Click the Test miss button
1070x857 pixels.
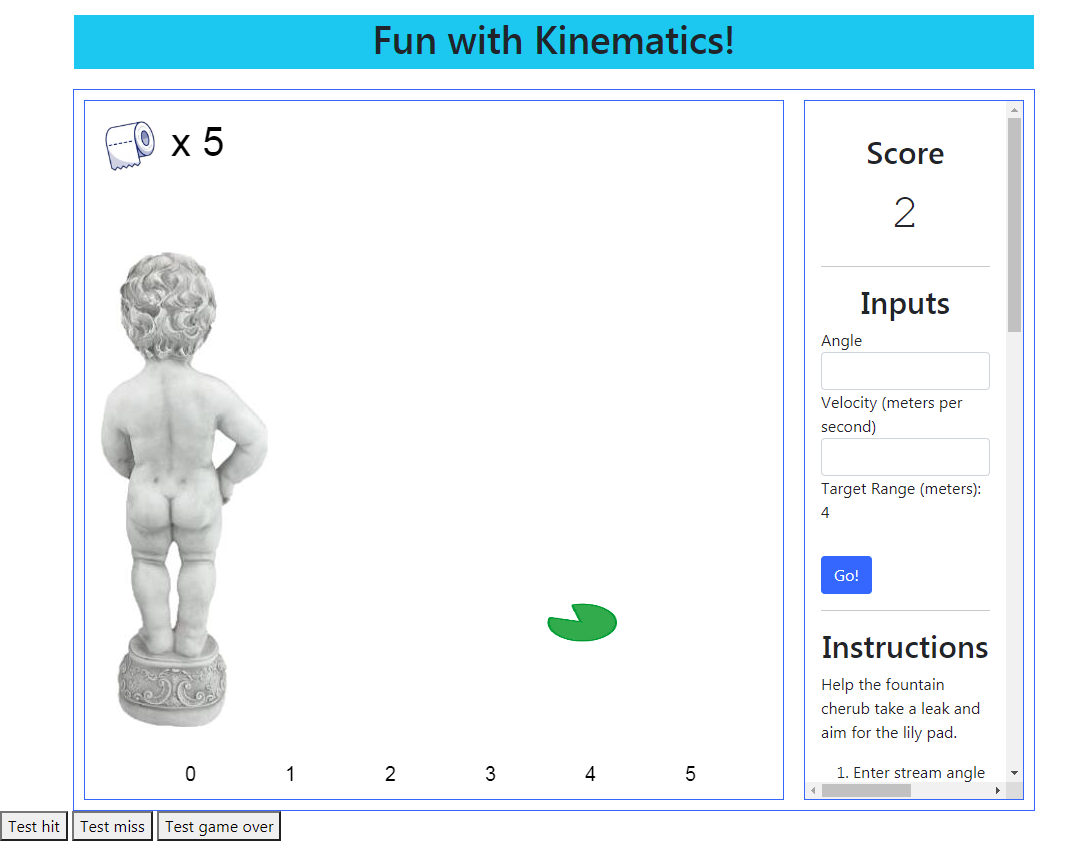[113, 826]
